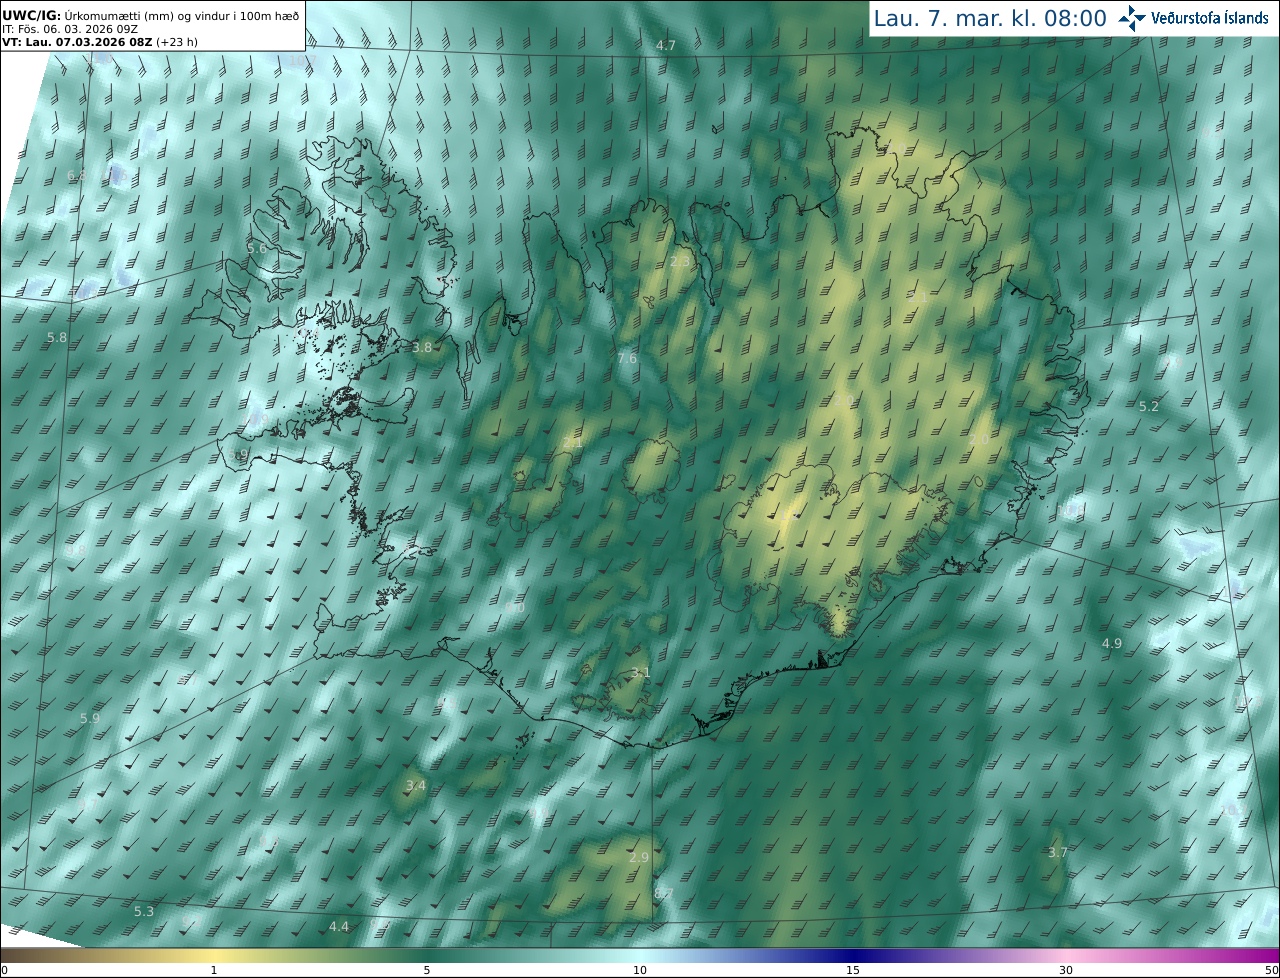Click the brown start of the color bar

(x=20, y=955)
